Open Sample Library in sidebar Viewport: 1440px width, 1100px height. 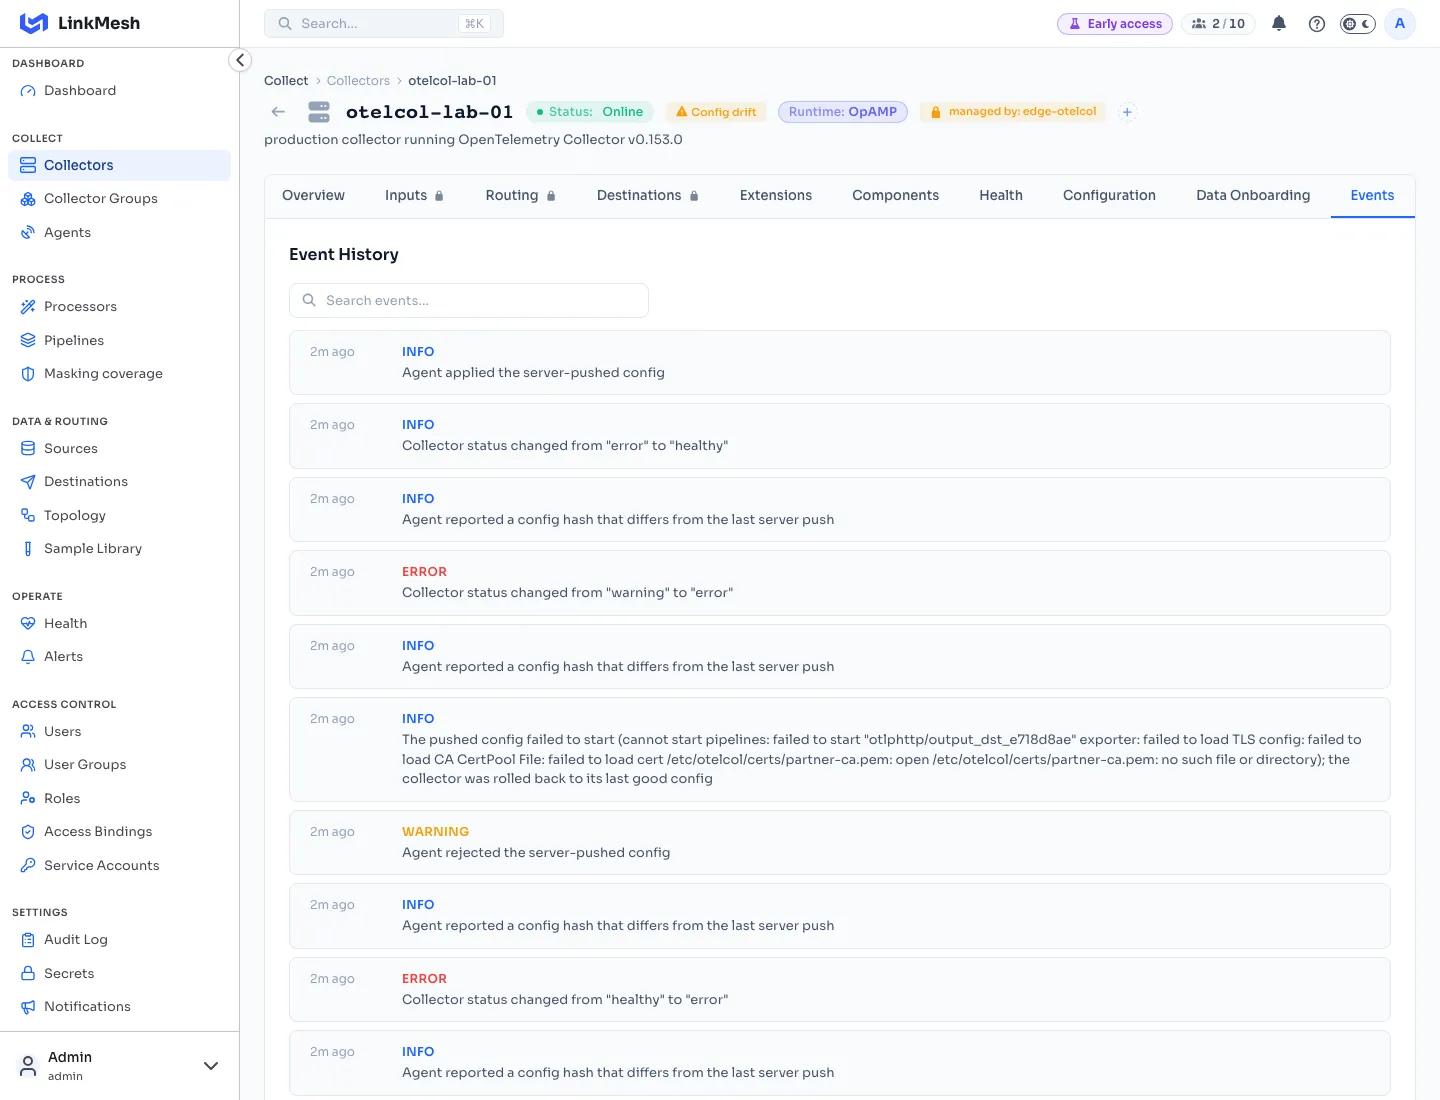[x=119, y=549]
